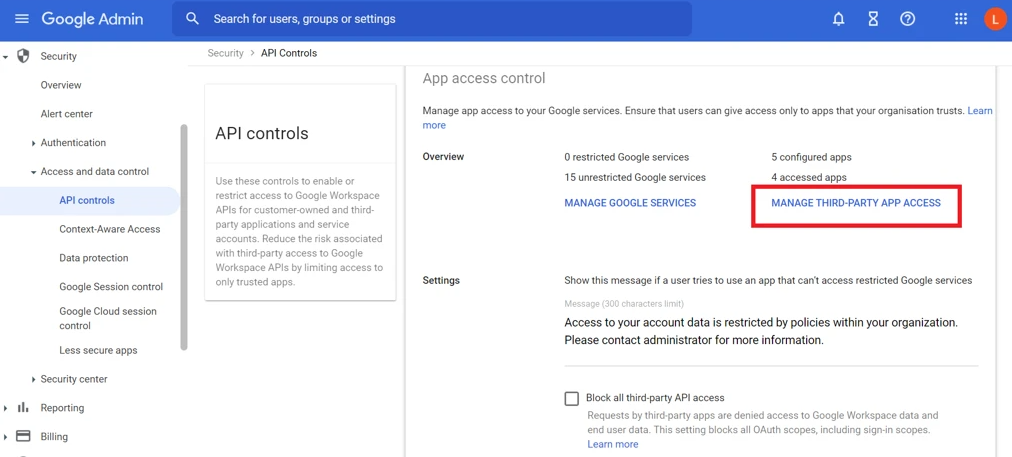Open Context-Aware Access in sidebar

(109, 229)
